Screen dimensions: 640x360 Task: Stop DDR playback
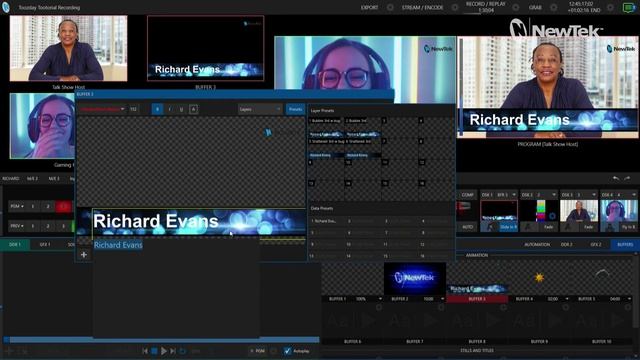tap(154, 351)
